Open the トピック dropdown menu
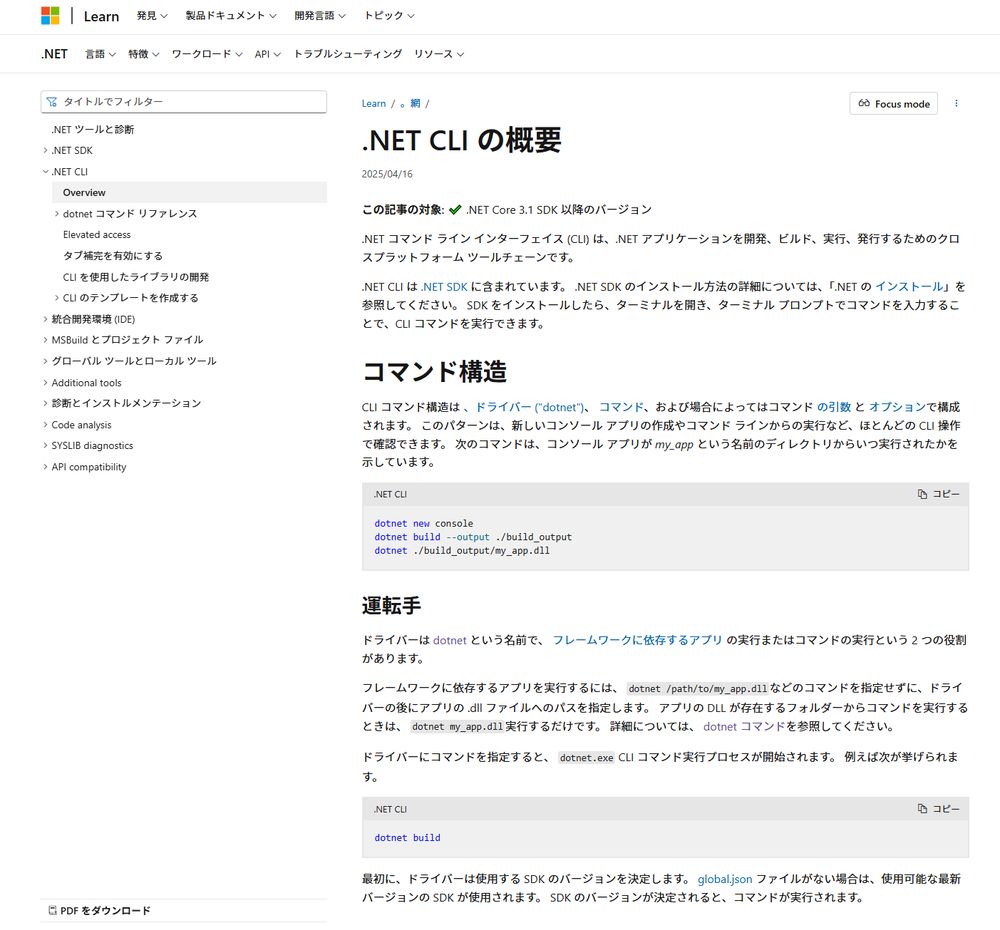This screenshot has width=1000, height=930. pos(389,15)
